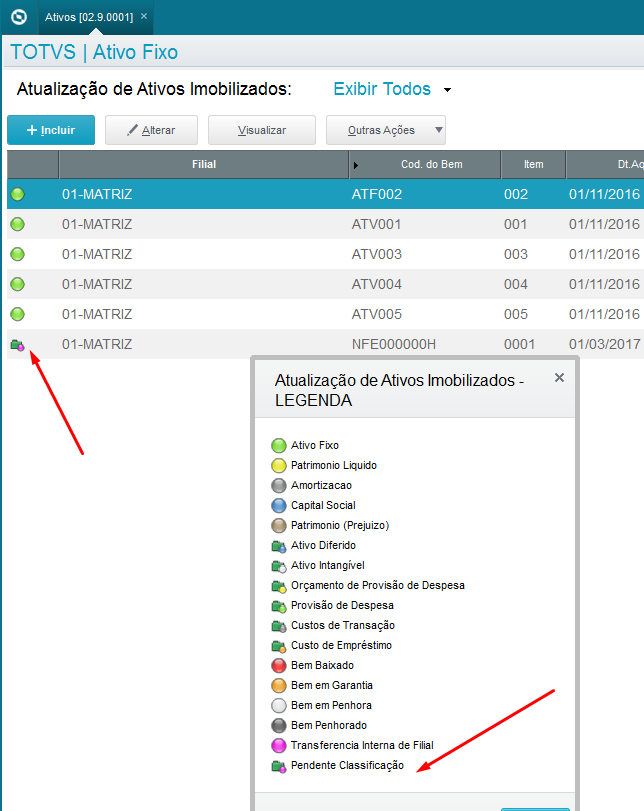The width and height of the screenshot is (644, 811).
Task: Sort by the Filial column header
Action: 204,164
